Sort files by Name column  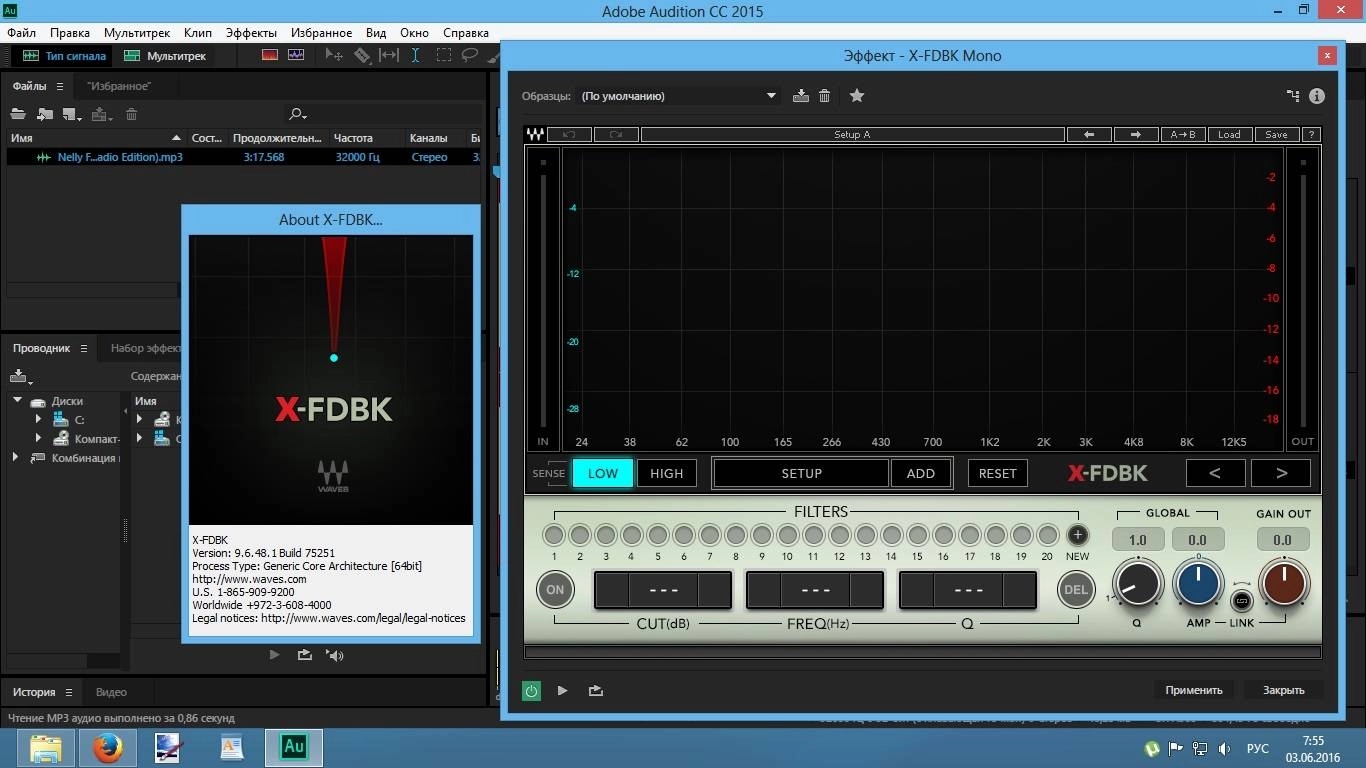96,138
